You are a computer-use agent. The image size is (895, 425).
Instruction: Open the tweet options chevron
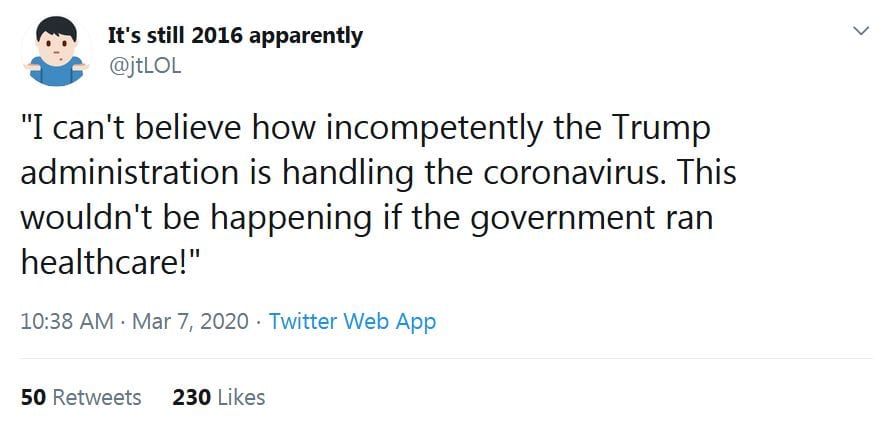858,33
